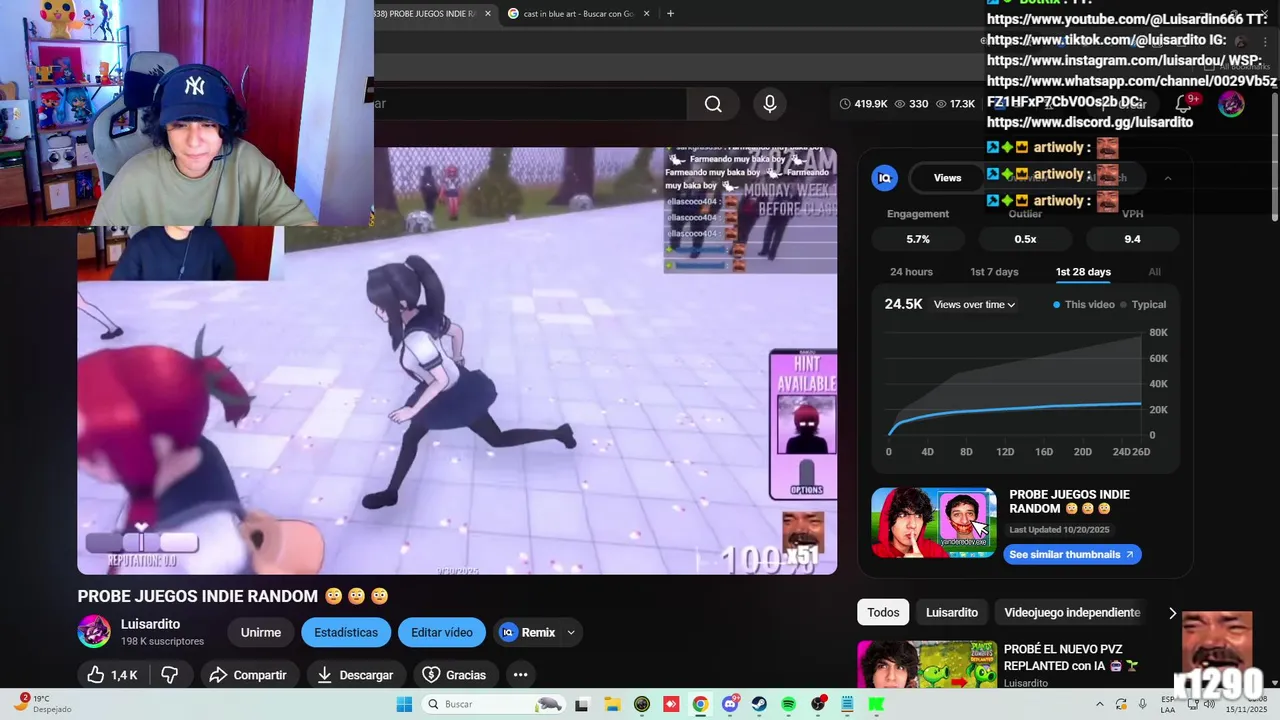Image resolution: width=1280 pixels, height=720 pixels.
Task: Click the YouTube search magnifier button
Action: point(713,104)
